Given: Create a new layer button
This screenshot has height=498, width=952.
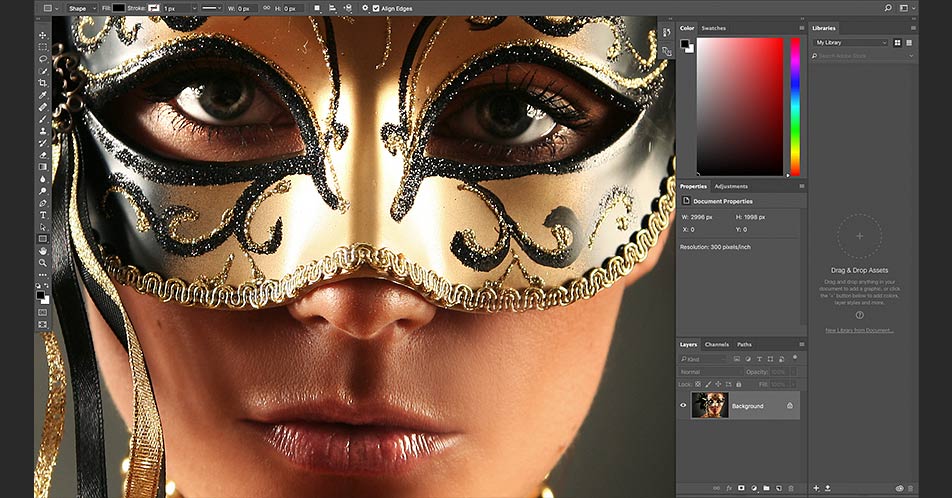Looking at the screenshot, I should [778, 488].
